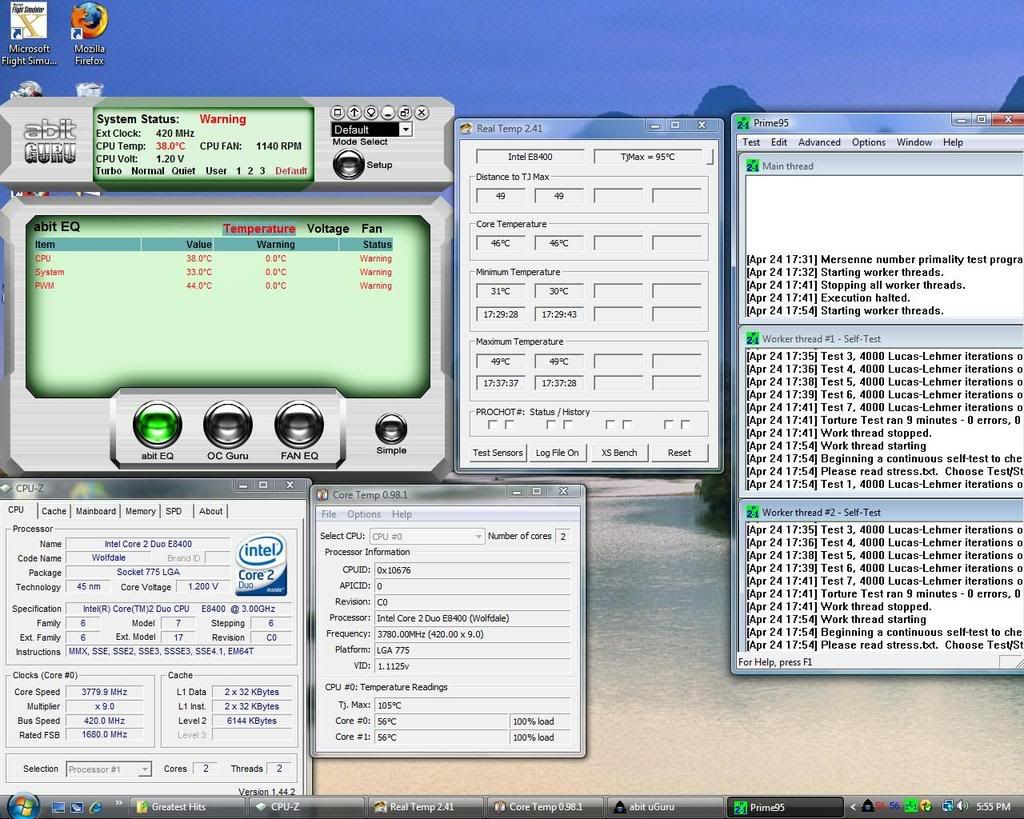This screenshot has width=1024, height=819.
Task: Switch abit Guru to Simple view
Action: point(391,429)
